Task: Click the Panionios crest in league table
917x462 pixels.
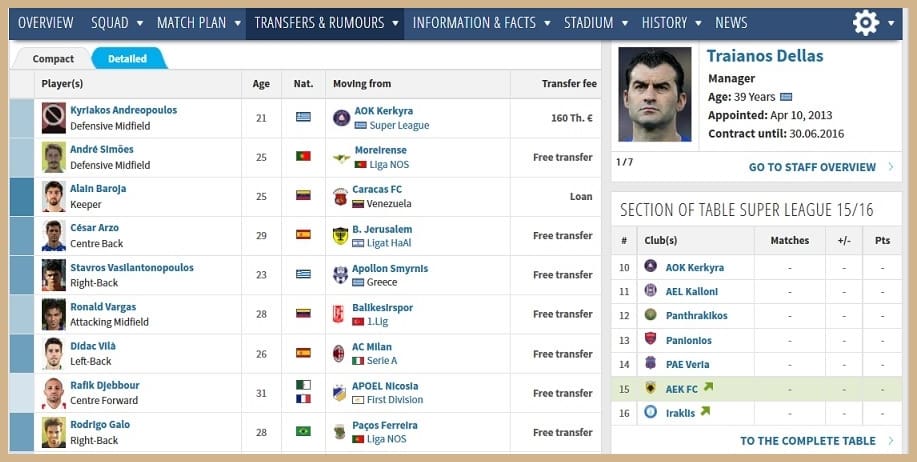Action: (651, 339)
